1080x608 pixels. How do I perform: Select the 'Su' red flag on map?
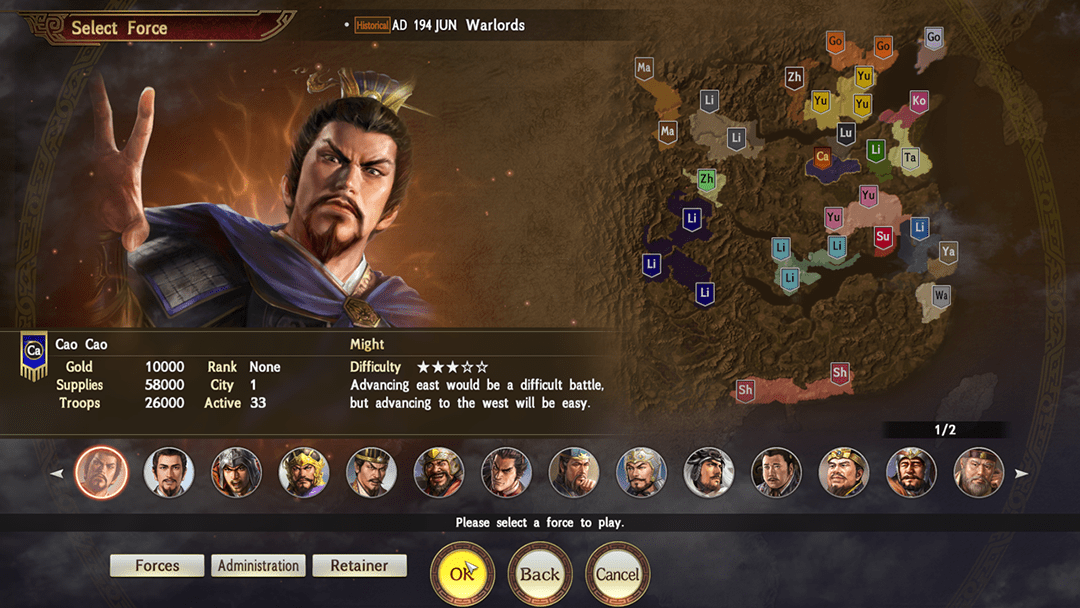tap(883, 238)
